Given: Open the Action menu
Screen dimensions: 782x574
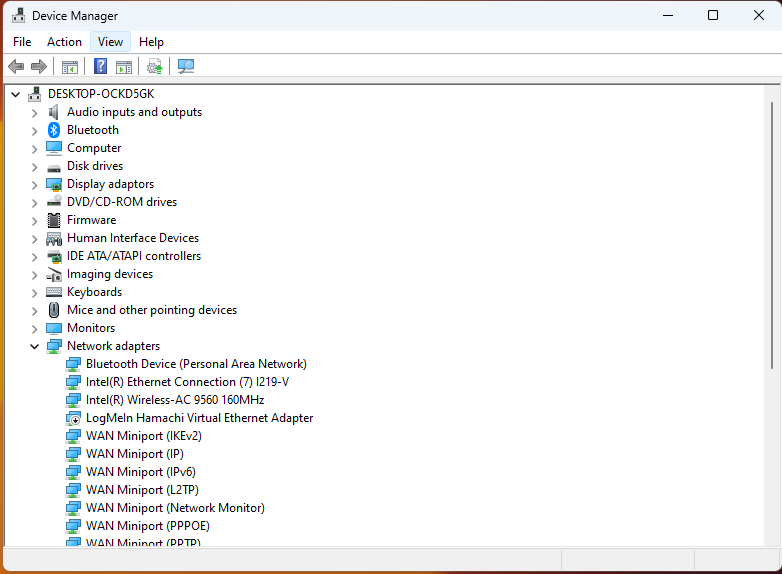Looking at the screenshot, I should coord(64,42).
